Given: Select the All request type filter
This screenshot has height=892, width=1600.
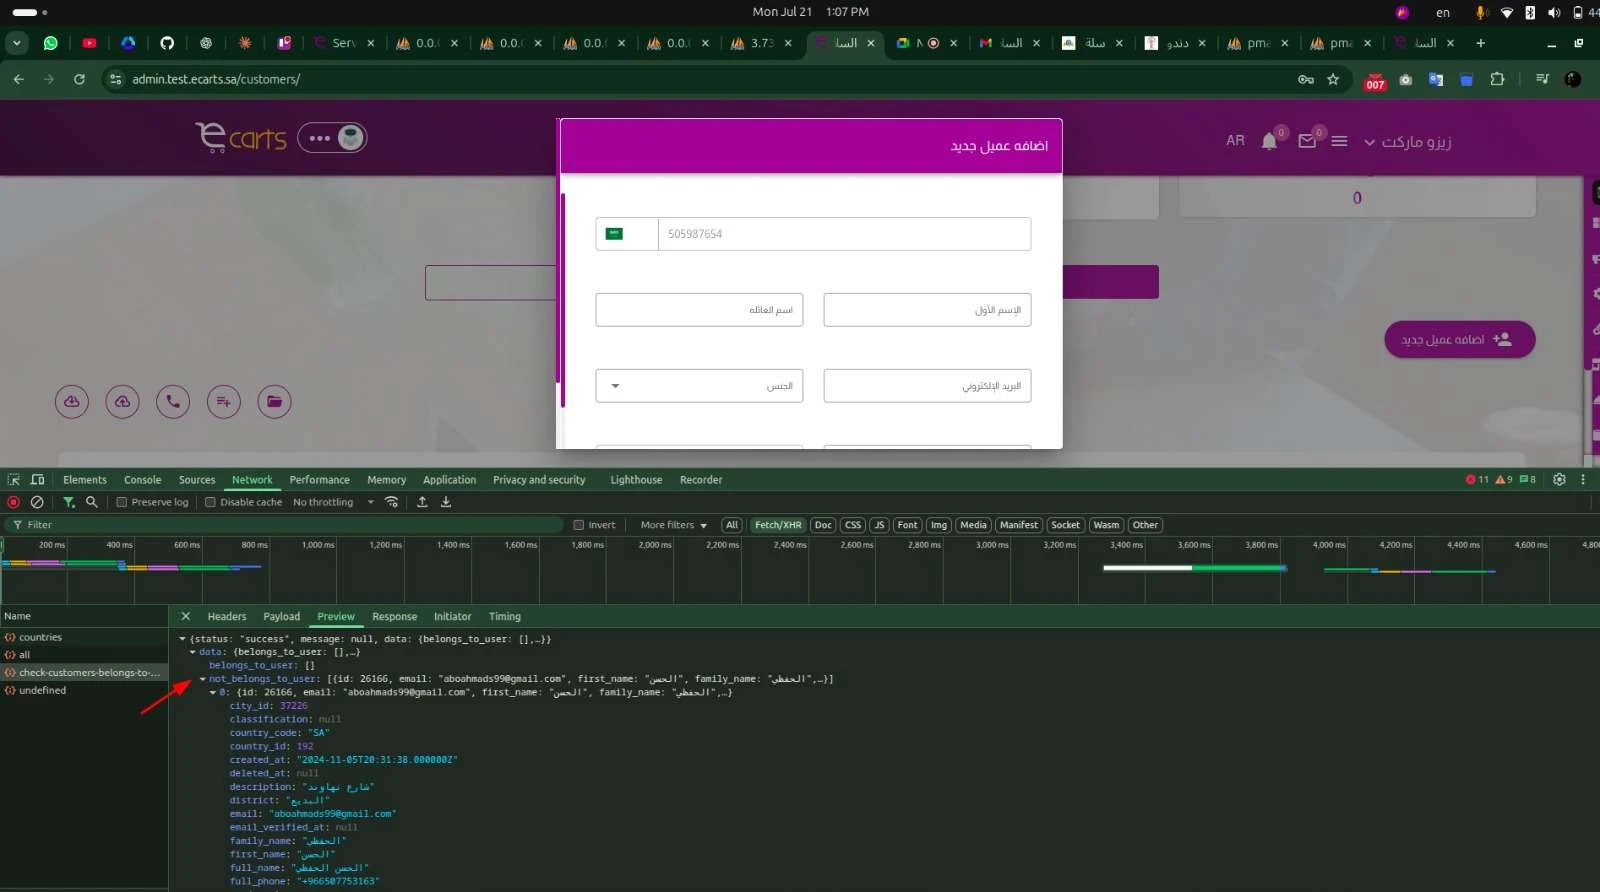Looking at the screenshot, I should (x=732, y=525).
